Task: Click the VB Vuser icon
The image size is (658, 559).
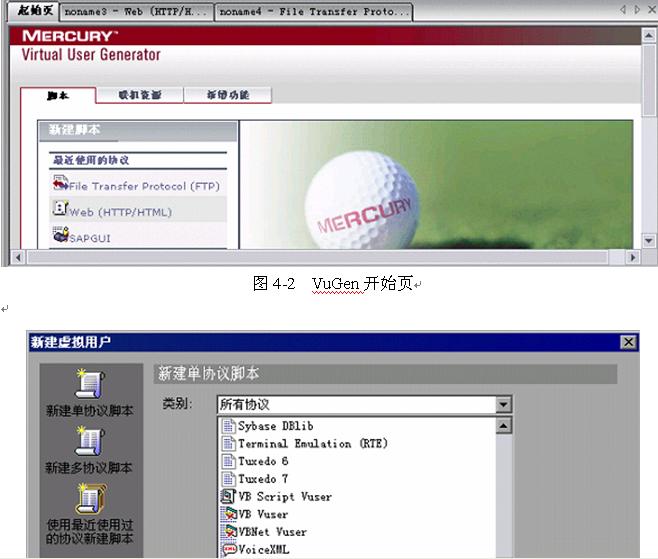Action: pos(229,514)
